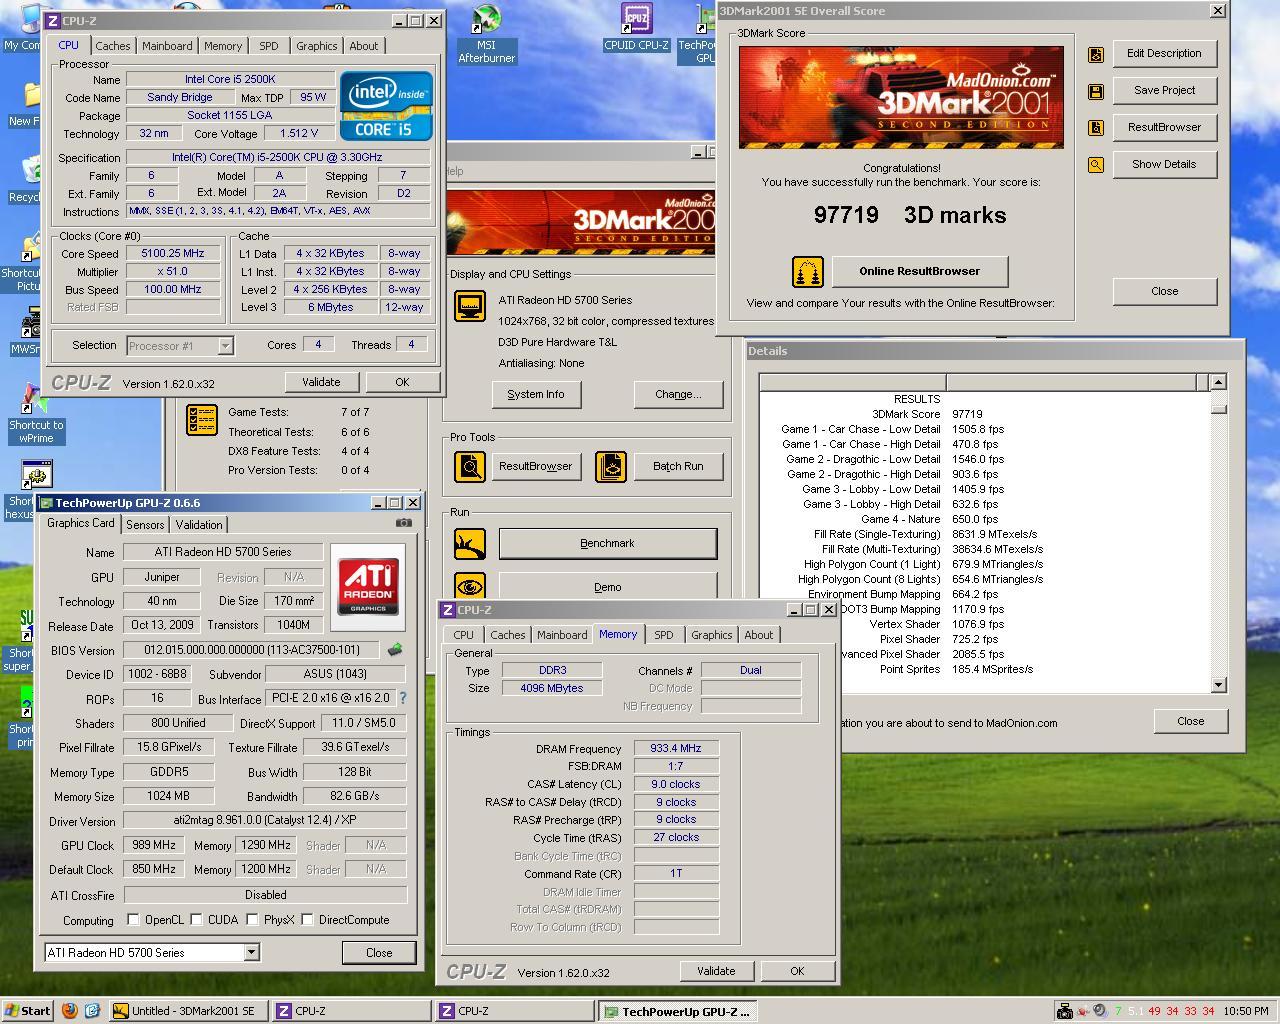Image resolution: width=1280 pixels, height=1024 pixels.
Task: Open the Processor #1 selection dropdown
Action: point(180,346)
